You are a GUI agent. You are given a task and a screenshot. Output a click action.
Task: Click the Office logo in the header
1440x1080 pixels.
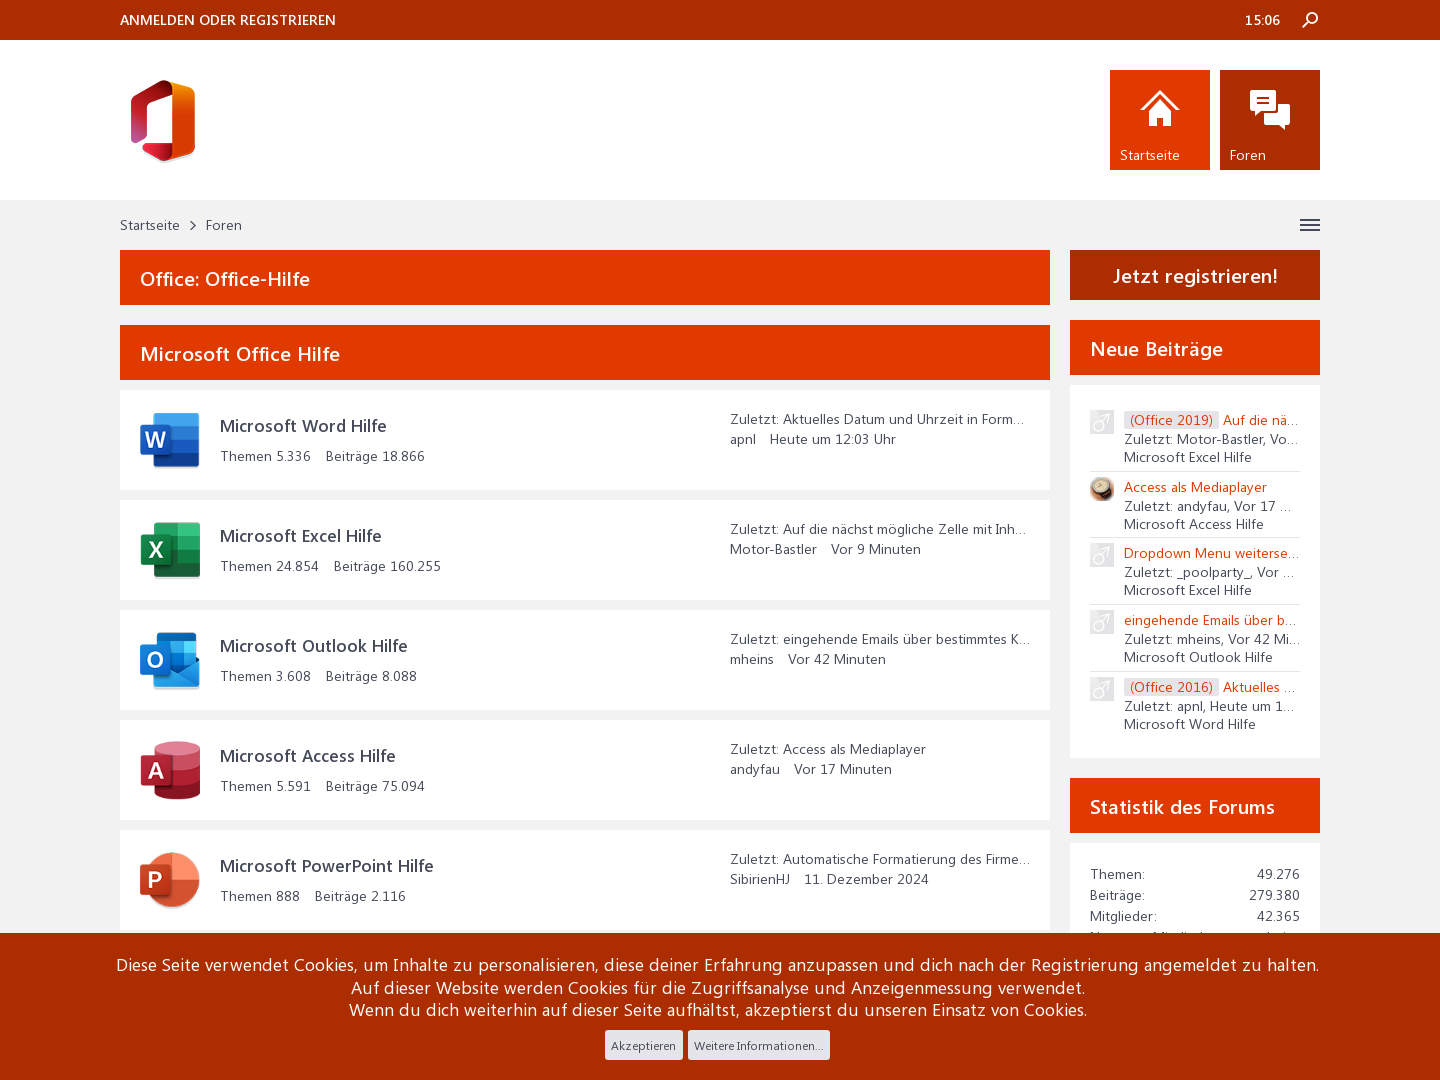(x=163, y=120)
